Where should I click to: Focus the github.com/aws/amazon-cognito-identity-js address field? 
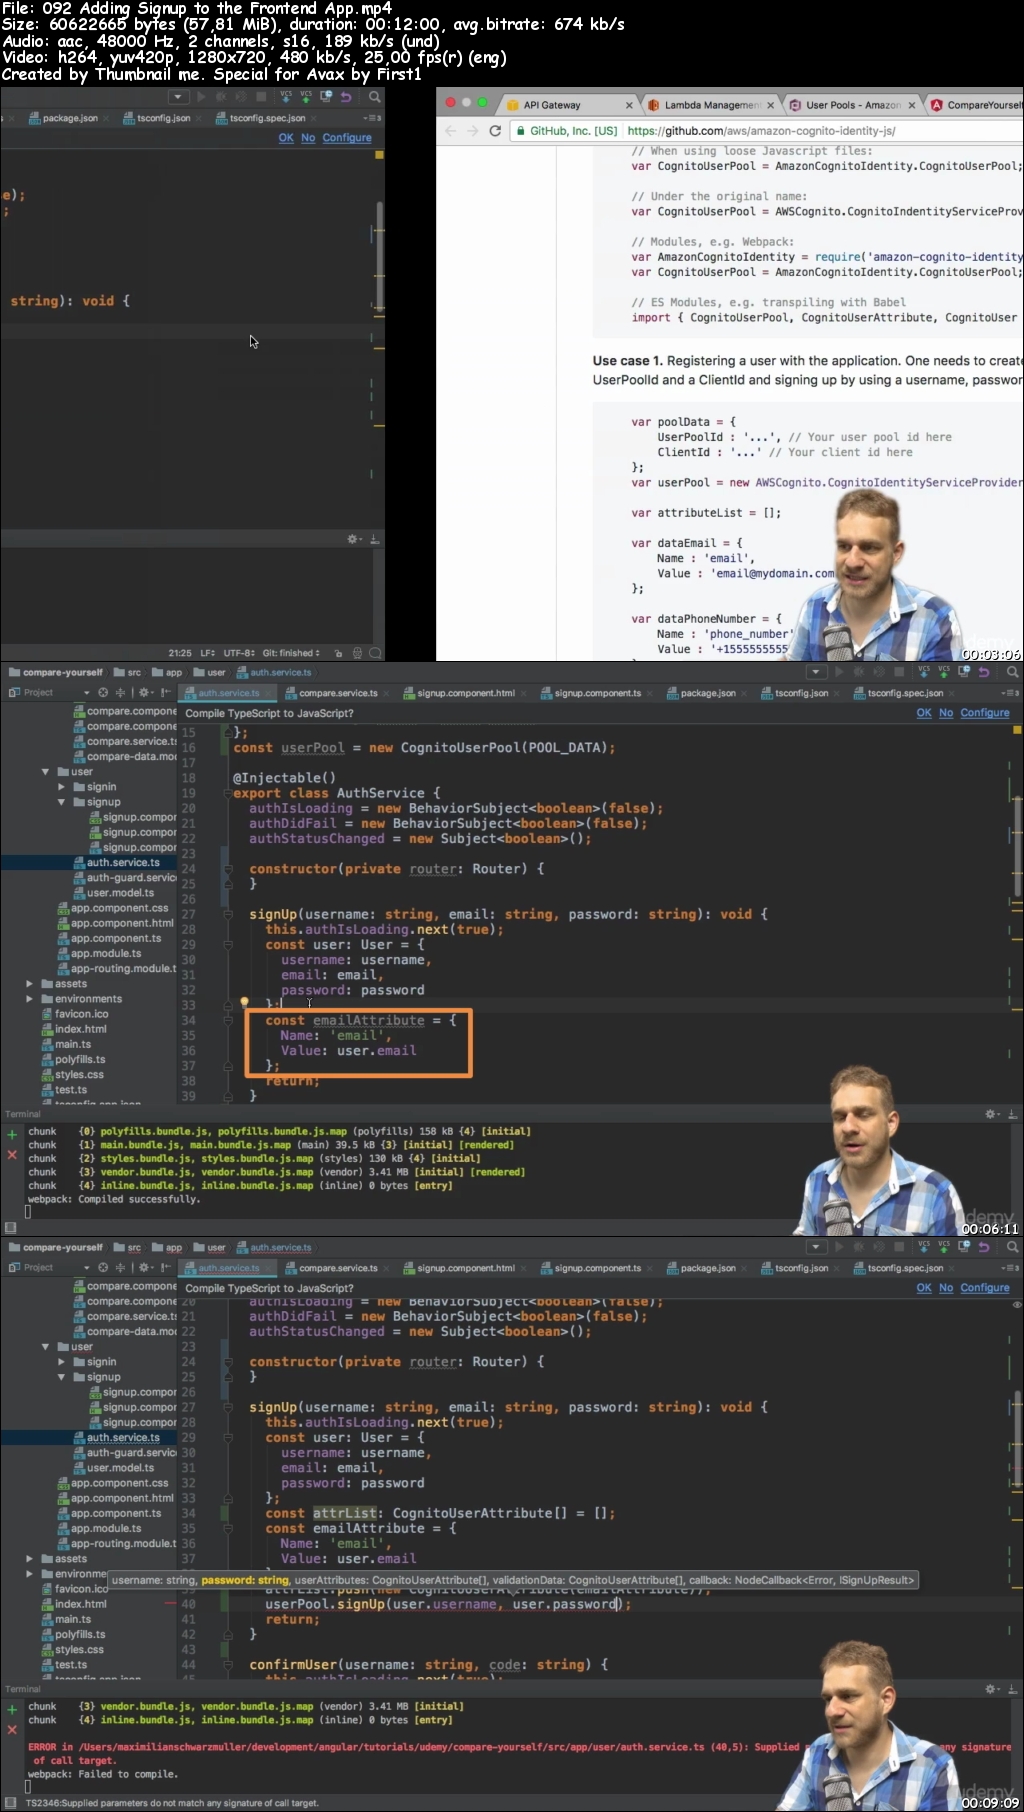click(x=761, y=131)
